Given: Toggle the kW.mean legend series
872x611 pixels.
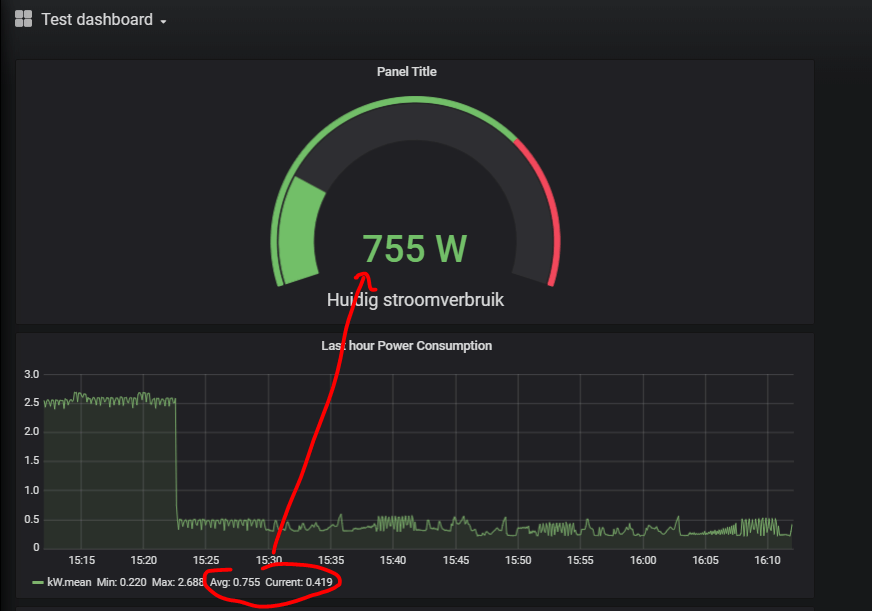Looking at the screenshot, I should (69, 582).
